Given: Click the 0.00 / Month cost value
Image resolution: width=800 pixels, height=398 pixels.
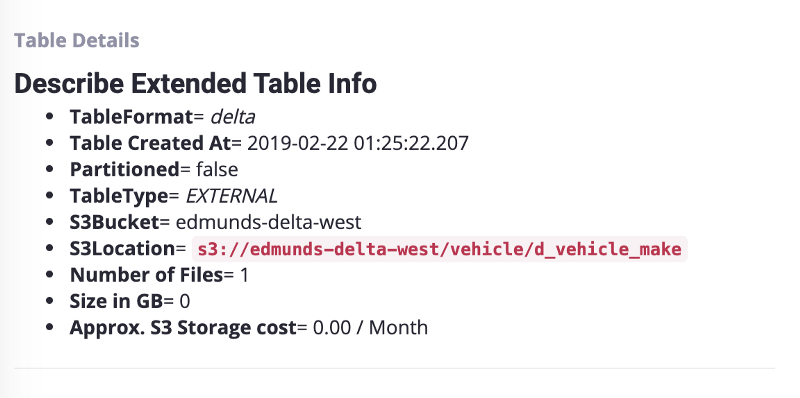Looking at the screenshot, I should click(370, 328).
